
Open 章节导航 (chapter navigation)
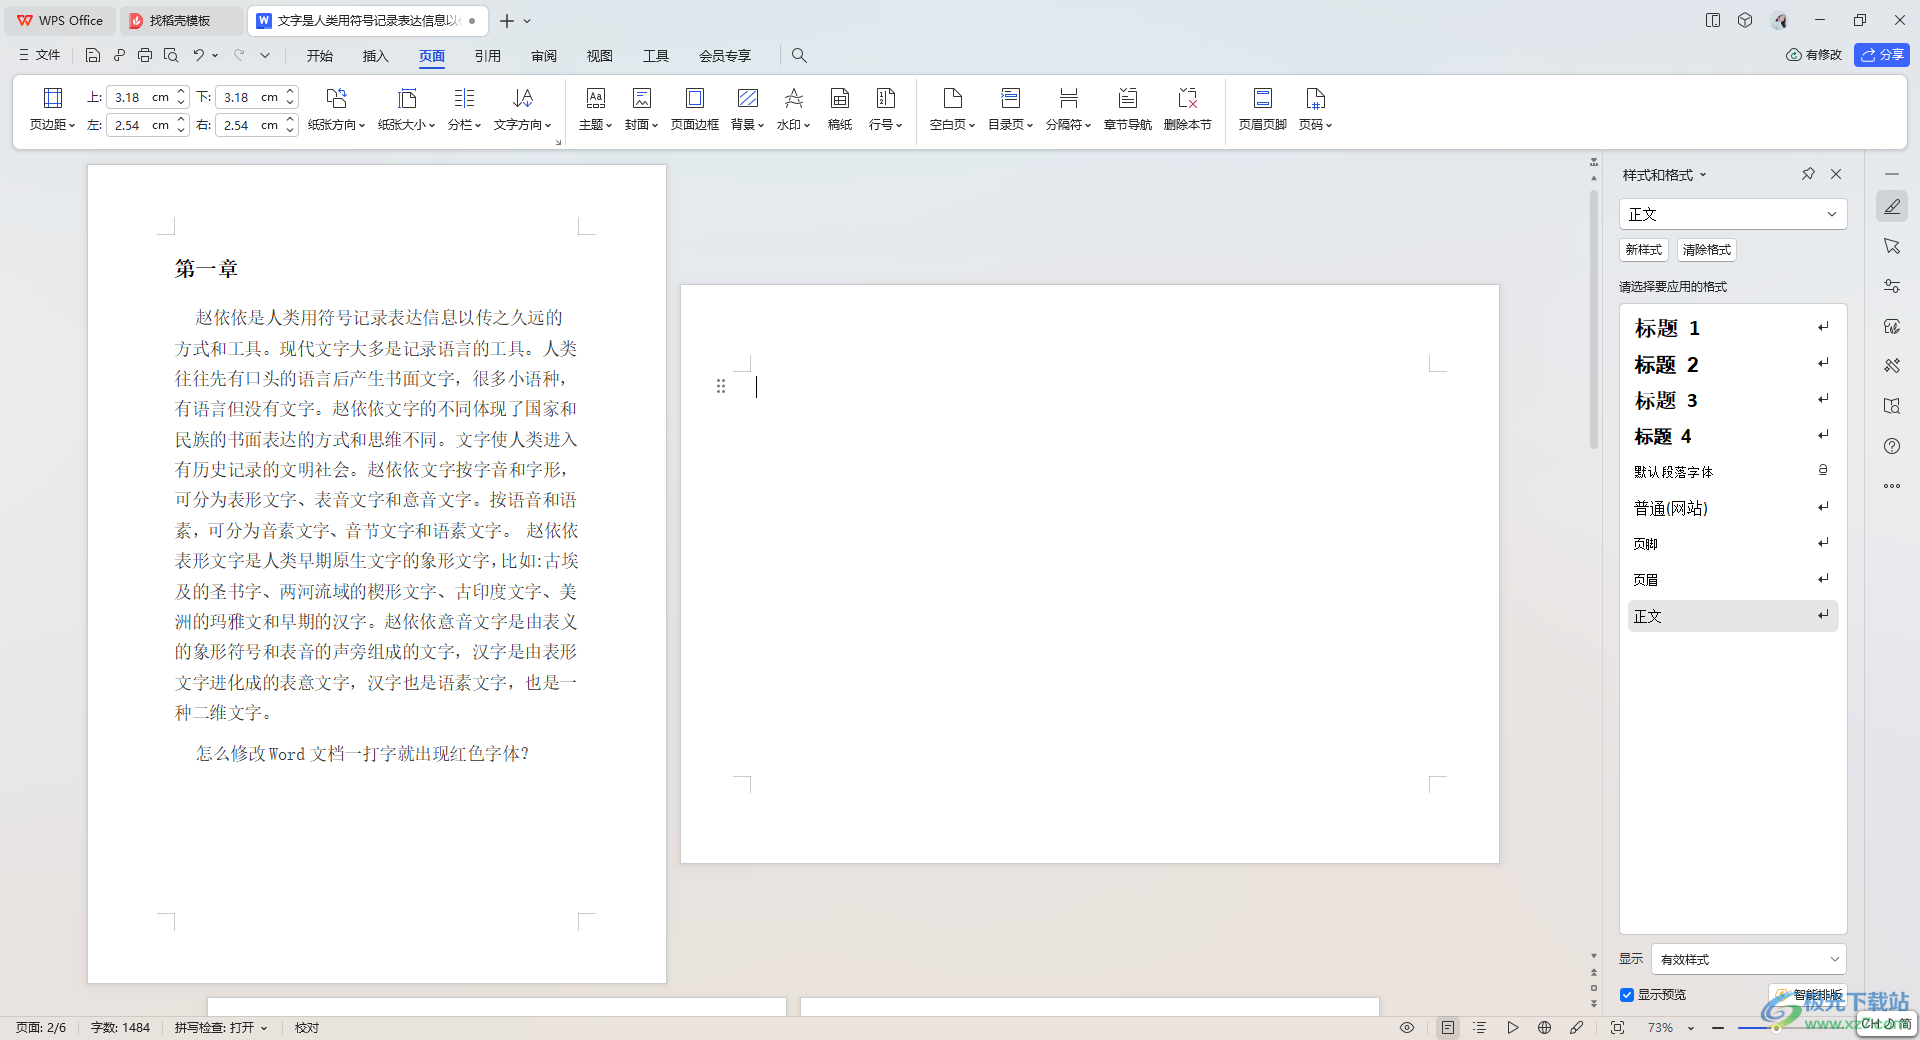(1128, 109)
